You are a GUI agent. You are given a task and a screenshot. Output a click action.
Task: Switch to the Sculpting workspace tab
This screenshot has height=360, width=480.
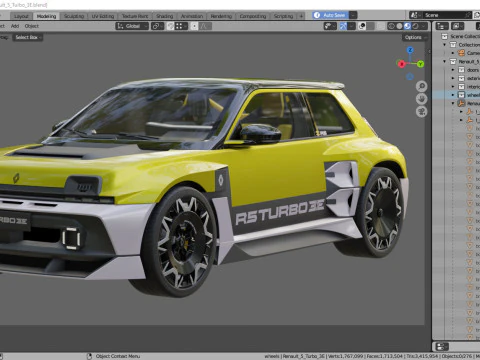coord(74,16)
